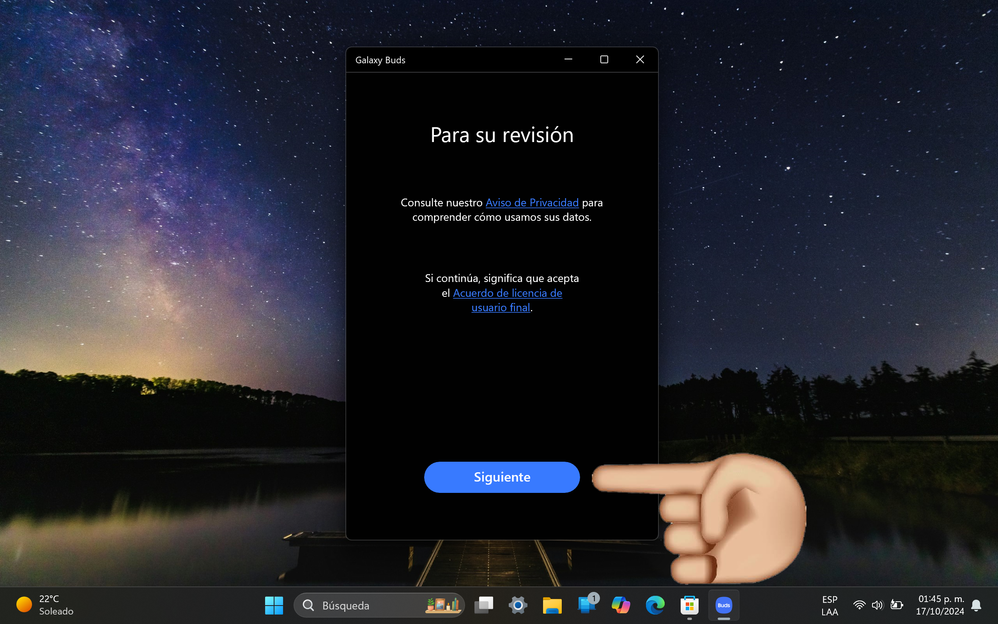Launch File Explorer from the taskbar
This screenshot has width=998, height=624.
[x=552, y=605]
